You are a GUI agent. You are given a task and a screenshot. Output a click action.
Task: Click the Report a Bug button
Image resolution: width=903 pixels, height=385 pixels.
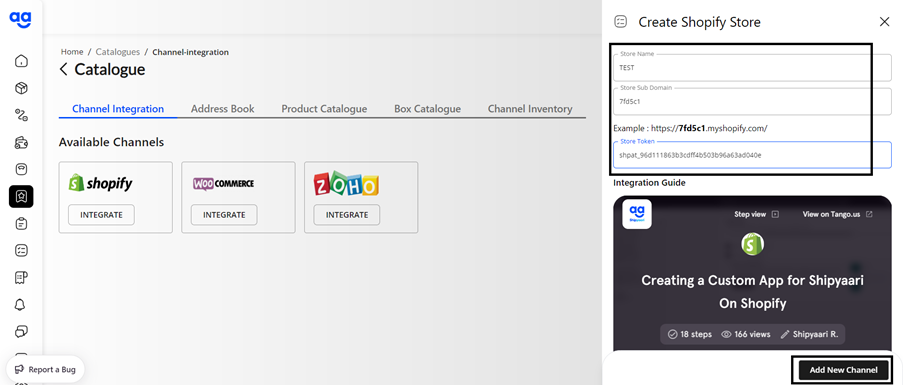point(45,369)
